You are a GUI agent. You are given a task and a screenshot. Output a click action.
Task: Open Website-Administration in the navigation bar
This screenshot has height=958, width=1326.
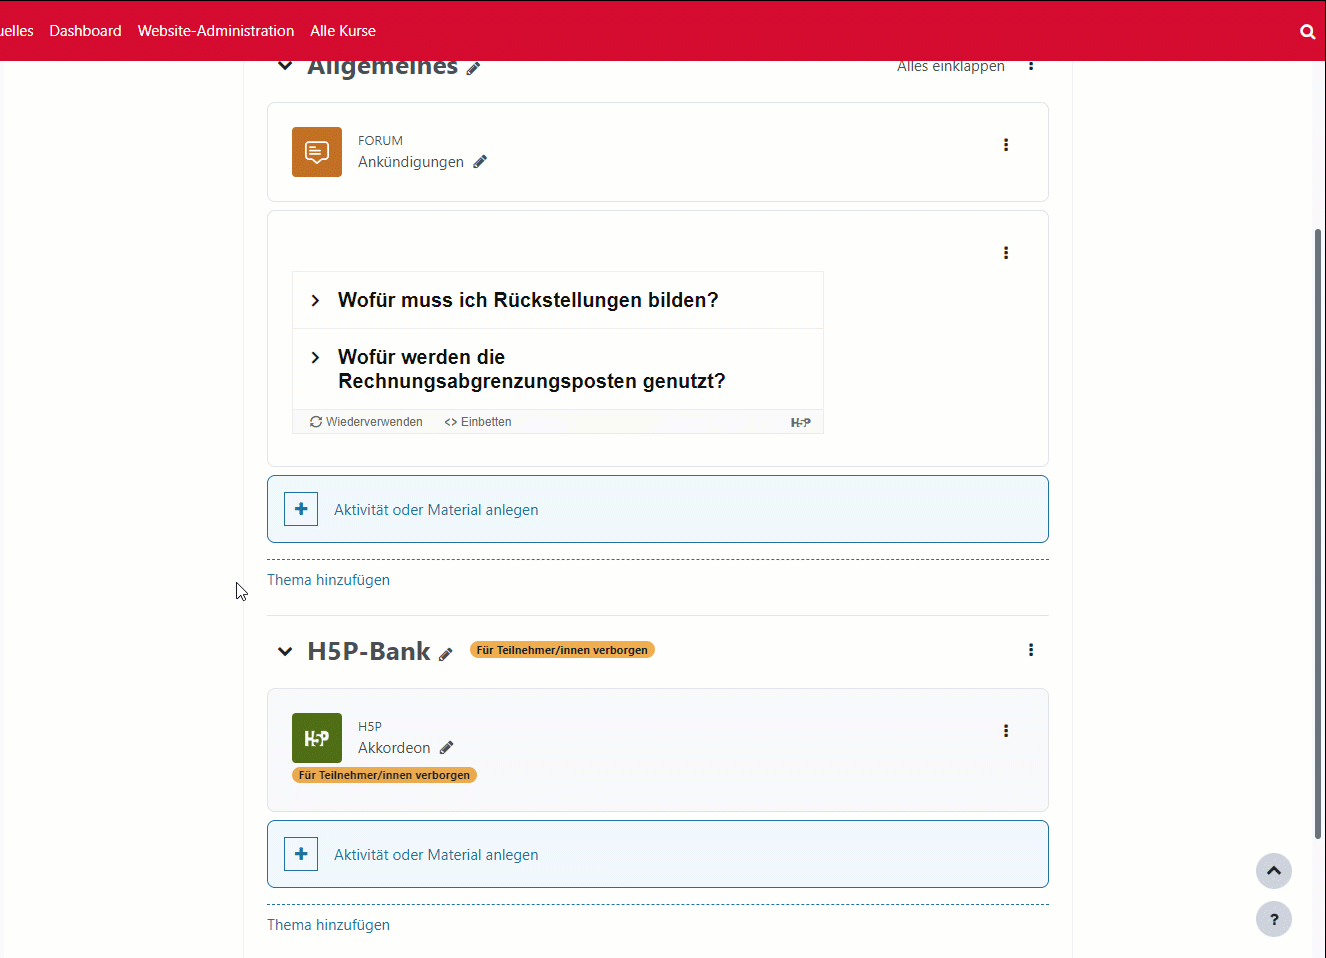(216, 31)
